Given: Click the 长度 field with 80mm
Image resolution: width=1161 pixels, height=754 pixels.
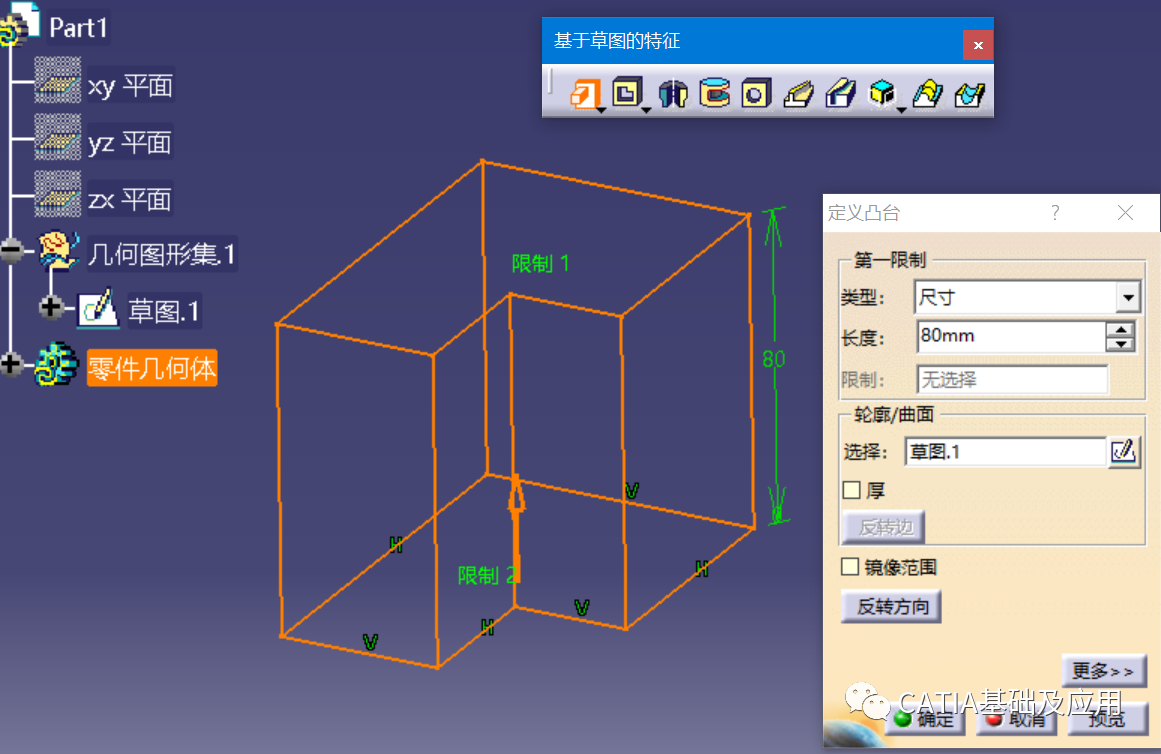Looking at the screenshot, I should pos(1011,337).
